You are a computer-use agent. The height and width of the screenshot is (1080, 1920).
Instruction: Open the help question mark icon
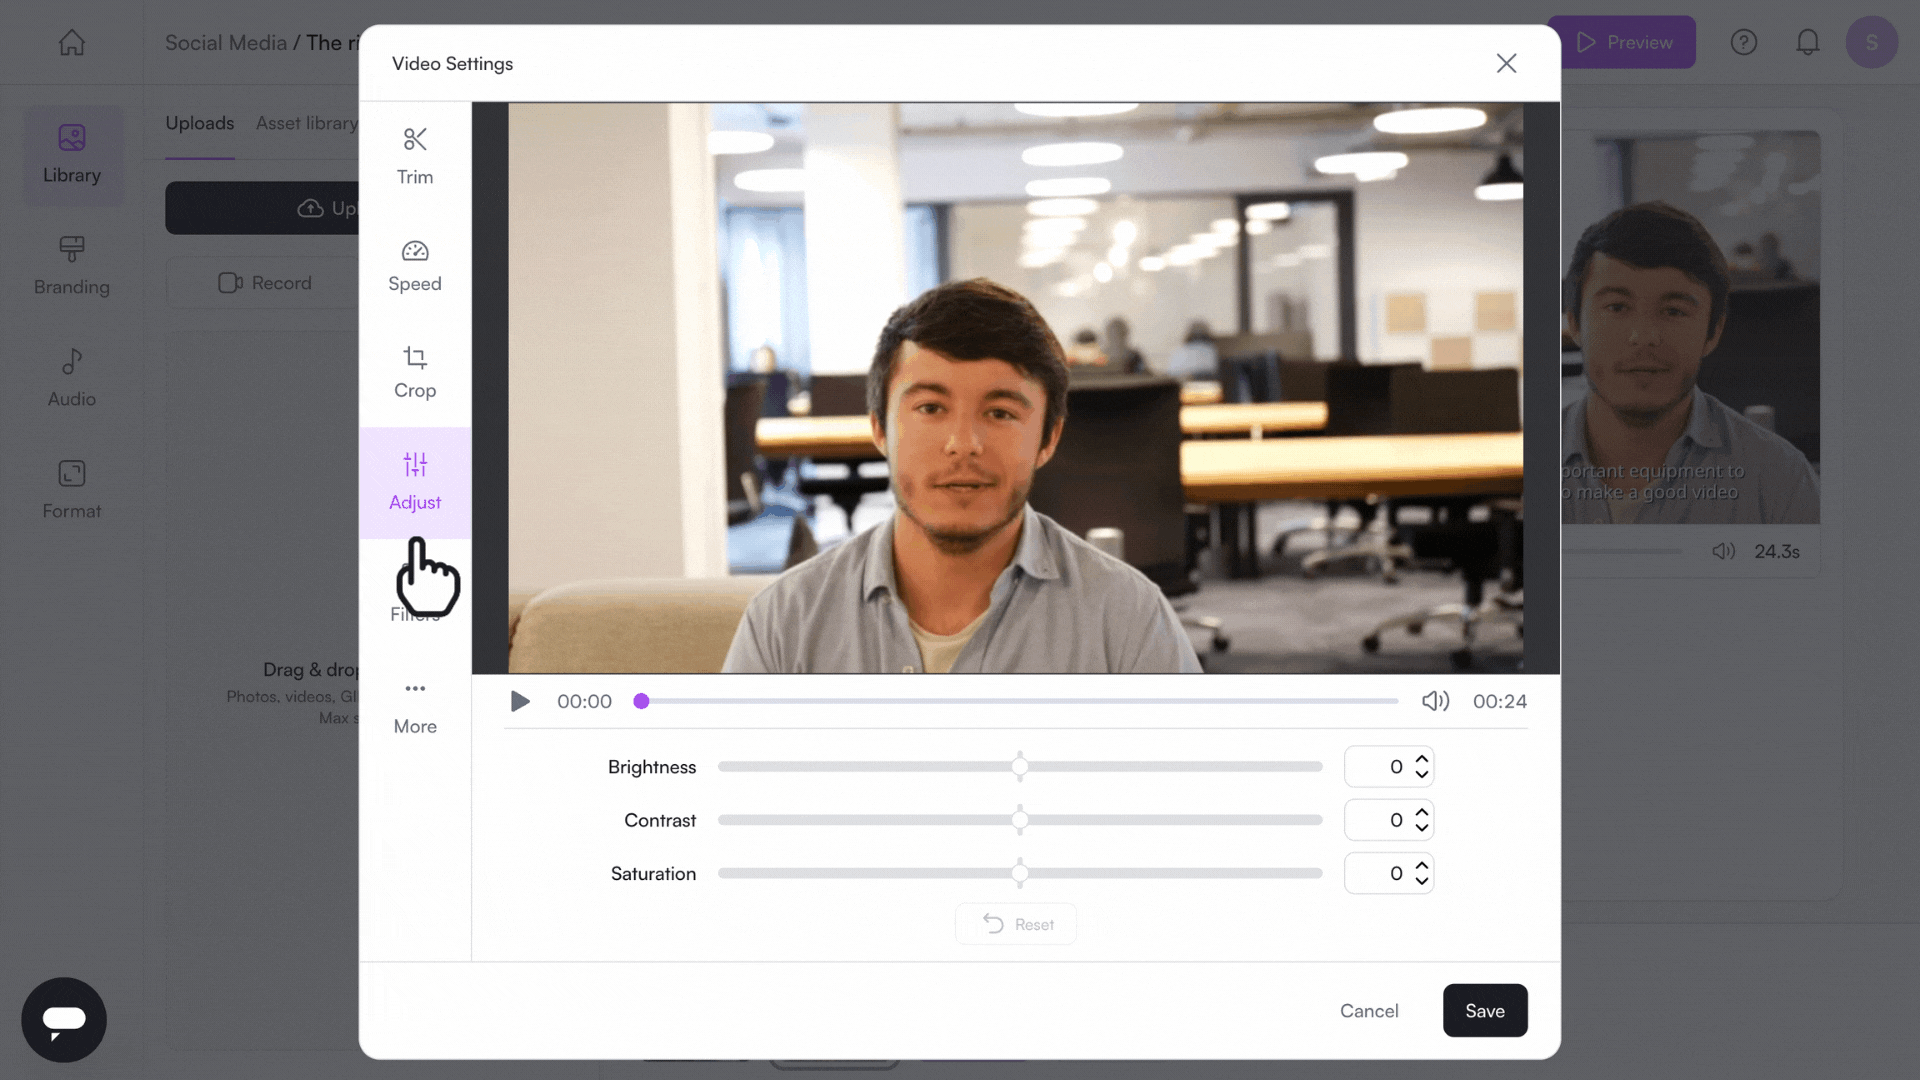coord(1744,42)
